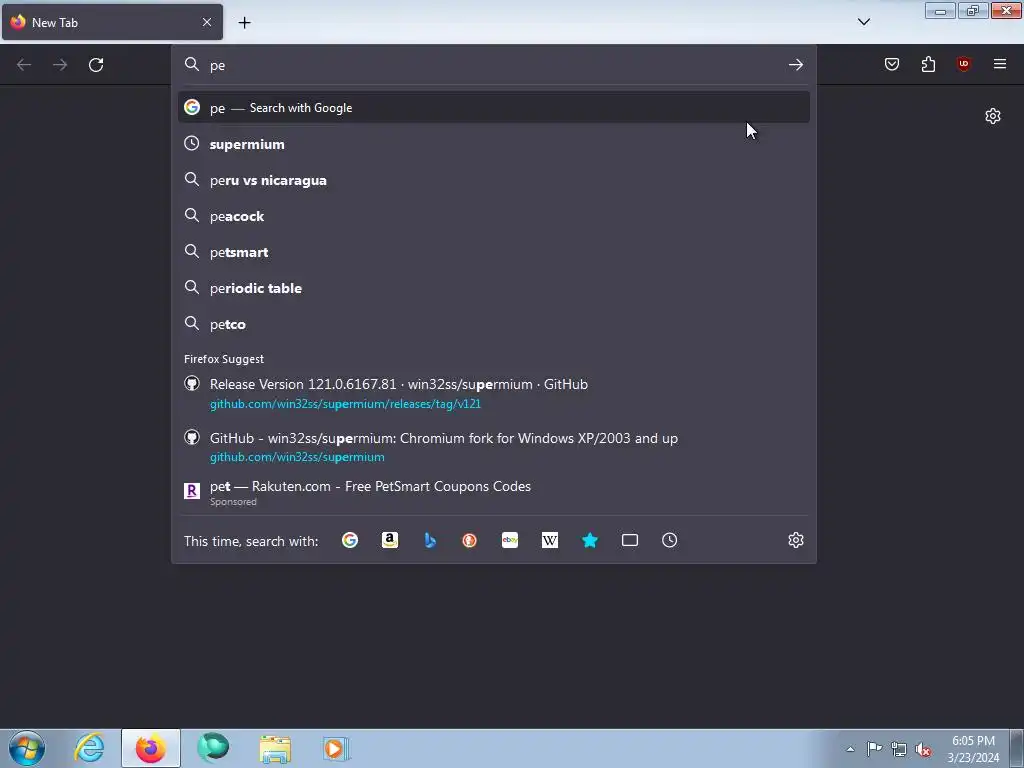
Task: Search this time with eBay icon
Action: pos(510,540)
